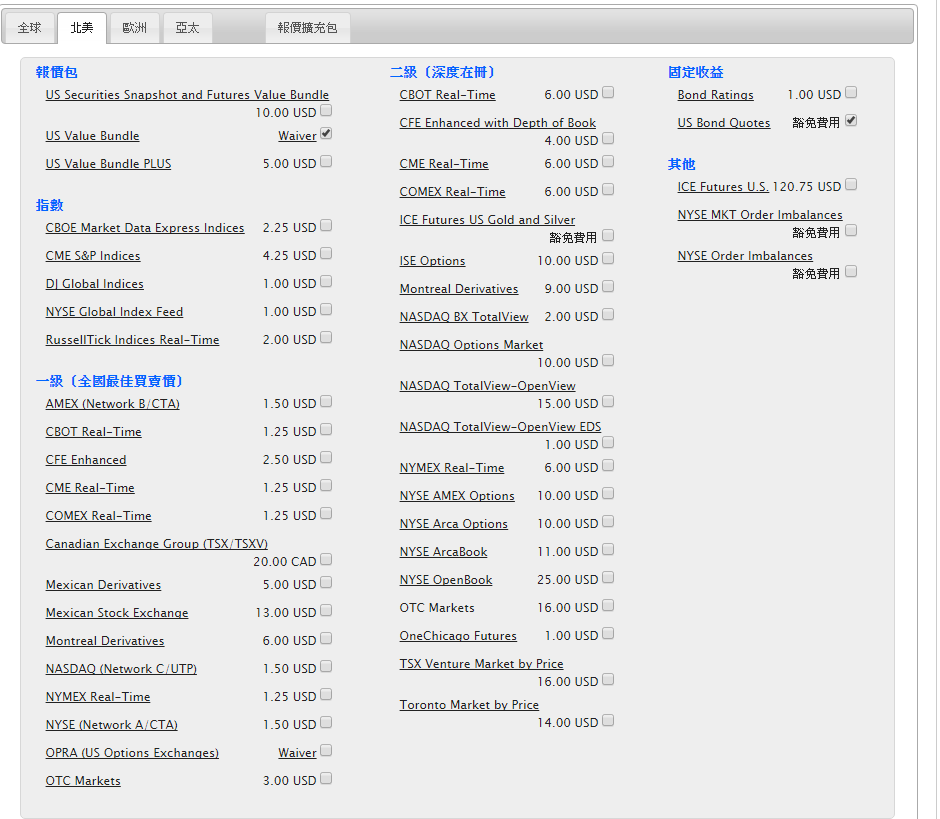Screen dimensions: 940x819
Task: Check the NASDAQ (Network C/UTP) box
Action: 326,667
